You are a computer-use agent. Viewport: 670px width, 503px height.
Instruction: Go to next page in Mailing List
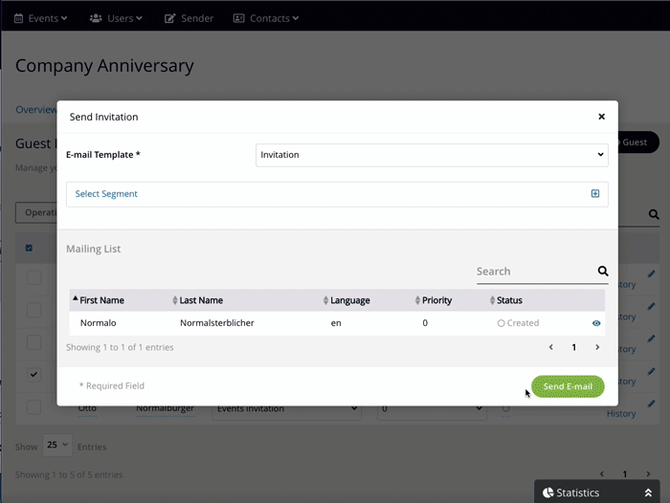point(597,348)
